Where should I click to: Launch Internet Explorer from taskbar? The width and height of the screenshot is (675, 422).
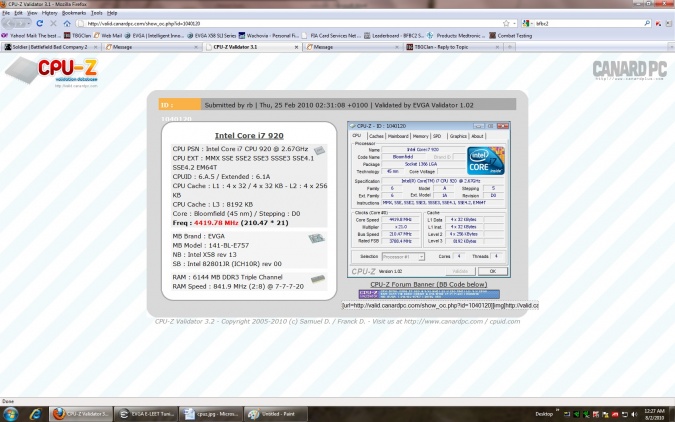tap(36, 414)
